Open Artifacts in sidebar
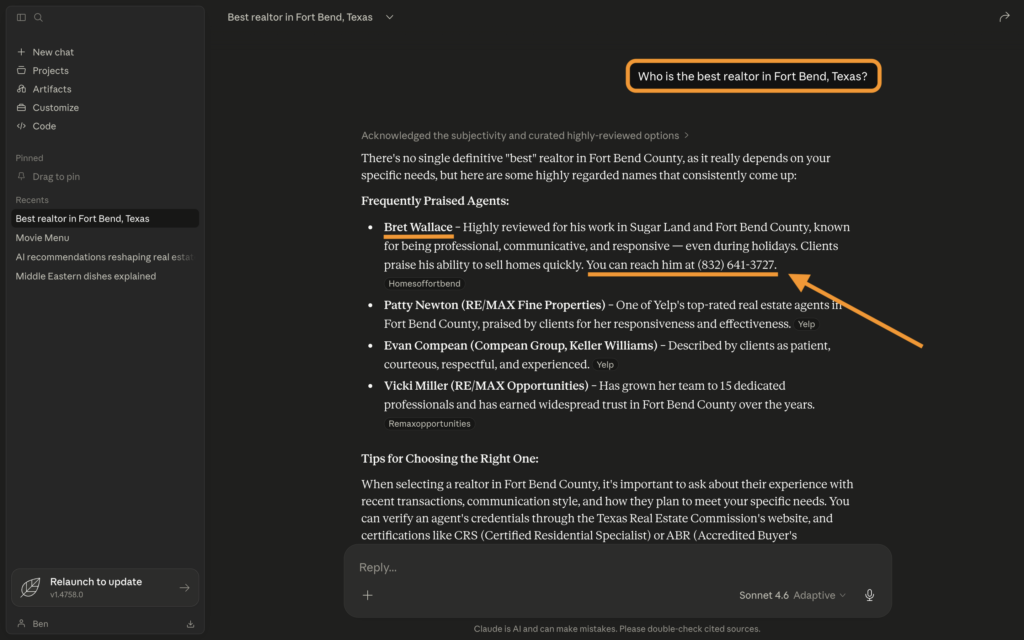This screenshot has height=640, width=1024. tap(52, 89)
